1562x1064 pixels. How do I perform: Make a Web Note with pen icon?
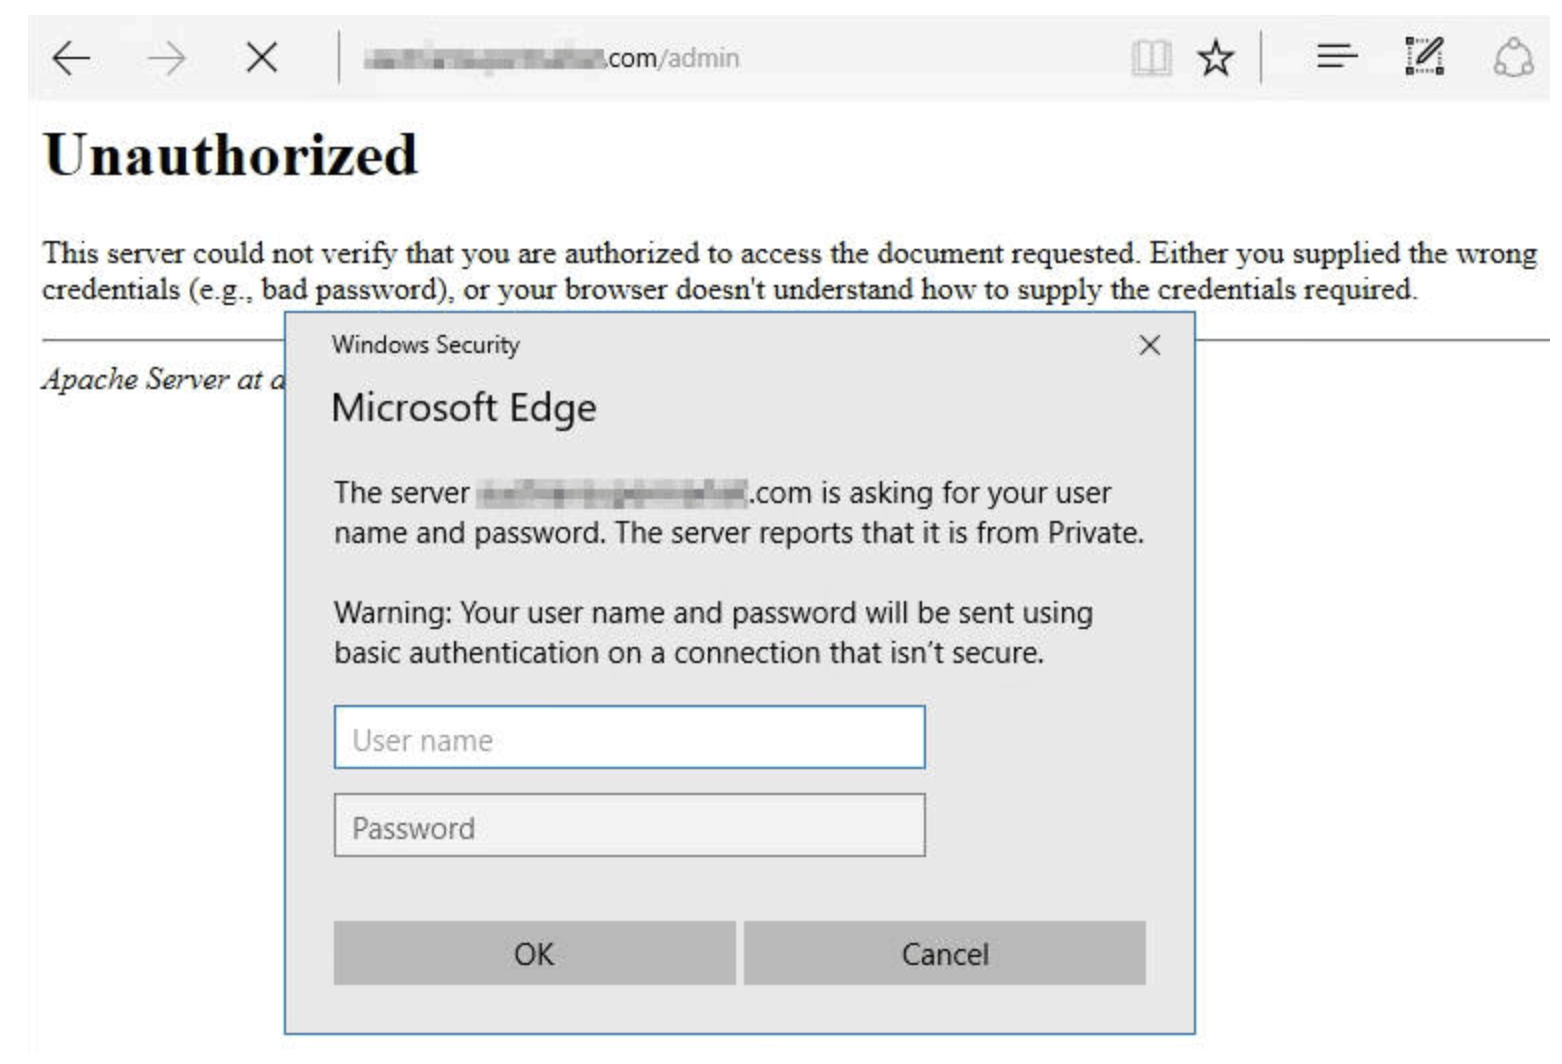pyautogui.click(x=1424, y=56)
